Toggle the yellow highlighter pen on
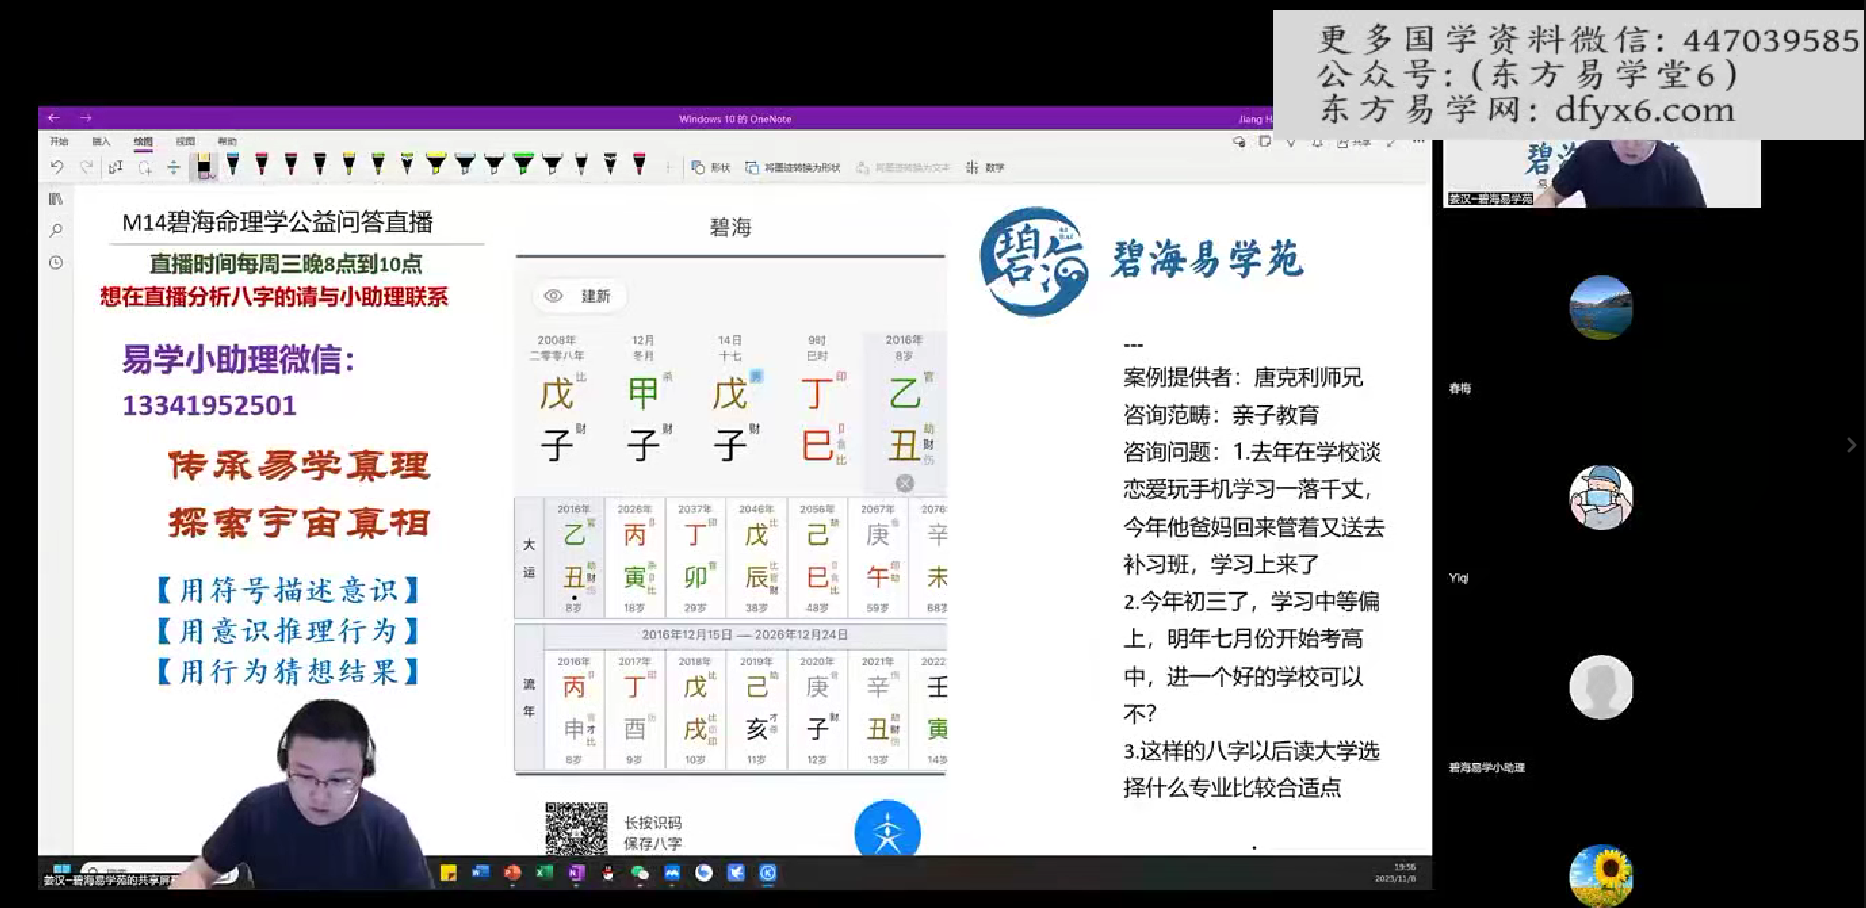1866x908 pixels. click(x=436, y=164)
